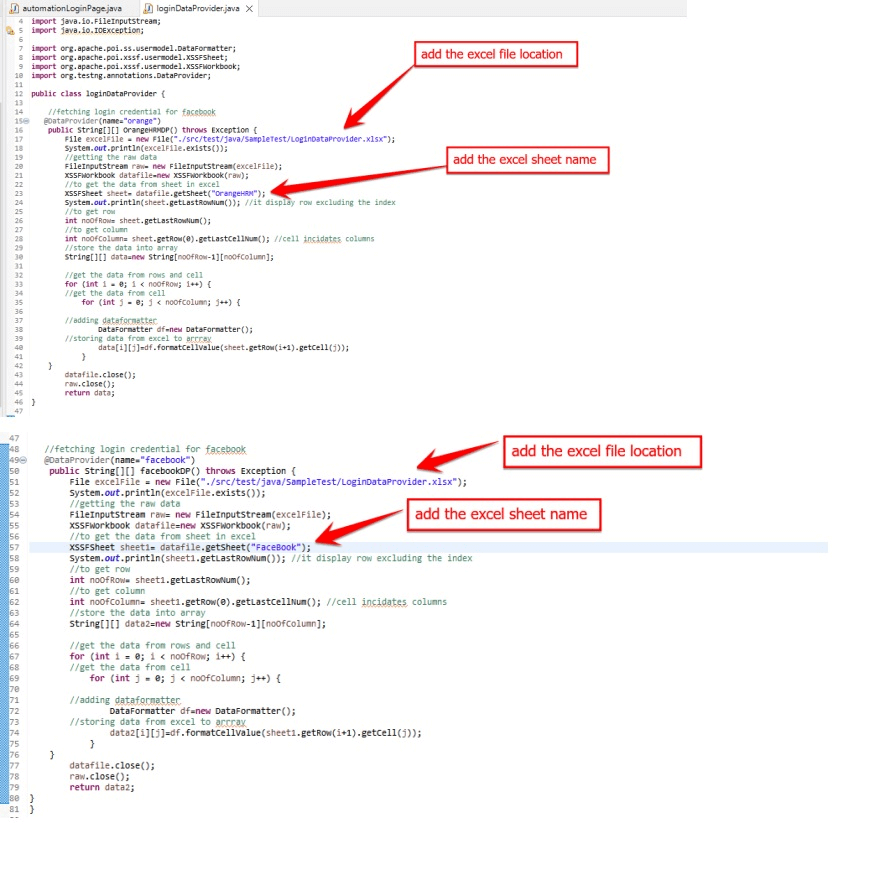Select the loginDataProvider.java editor tab
Screen dimensions: 876x880
point(197,8)
